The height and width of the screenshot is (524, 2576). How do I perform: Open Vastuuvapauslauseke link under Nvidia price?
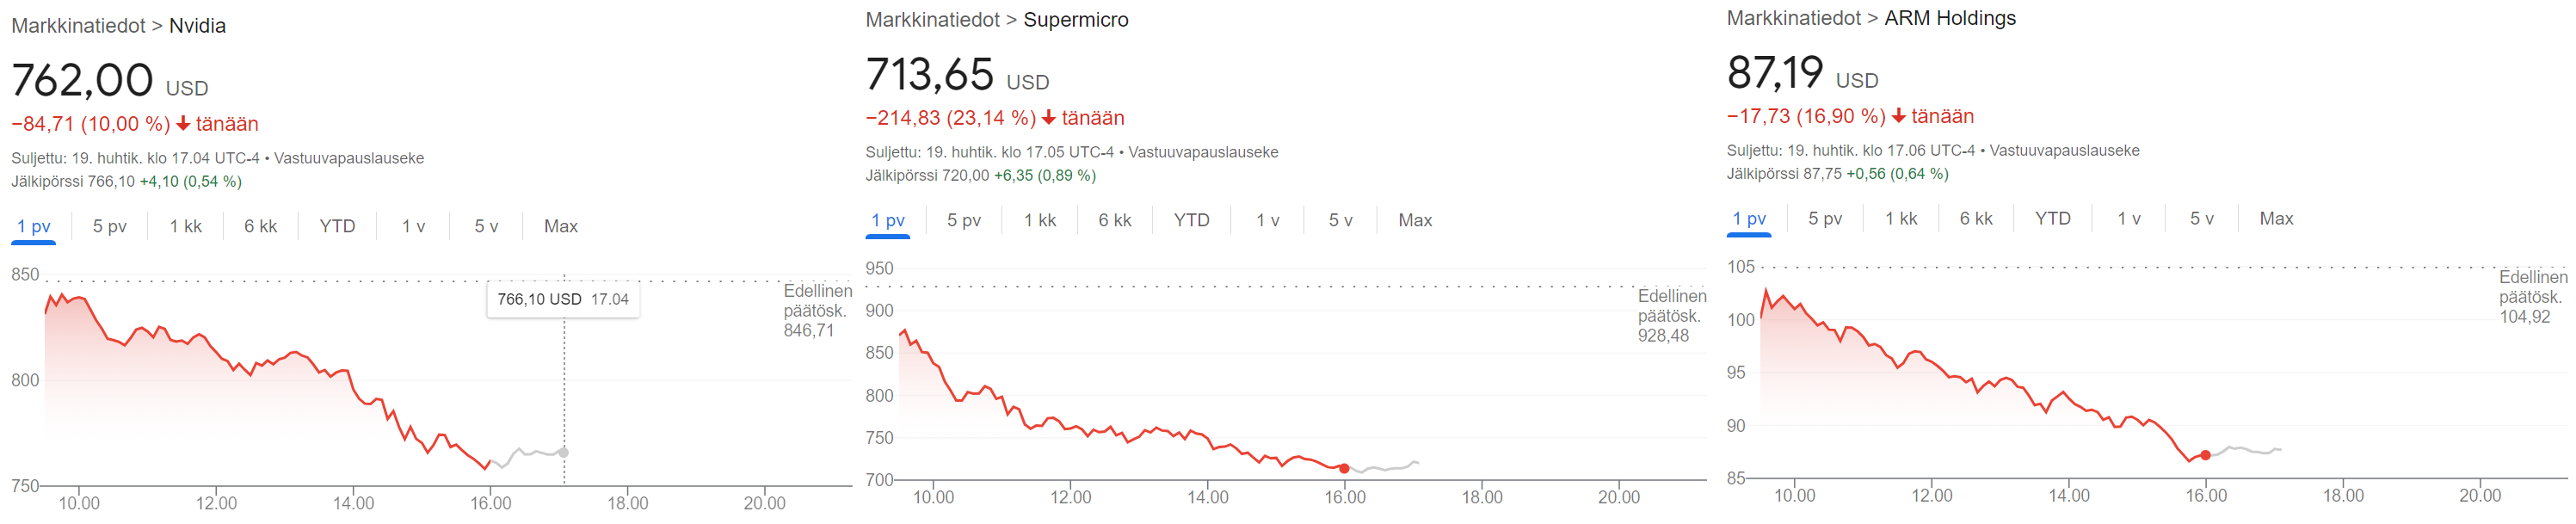(x=349, y=158)
